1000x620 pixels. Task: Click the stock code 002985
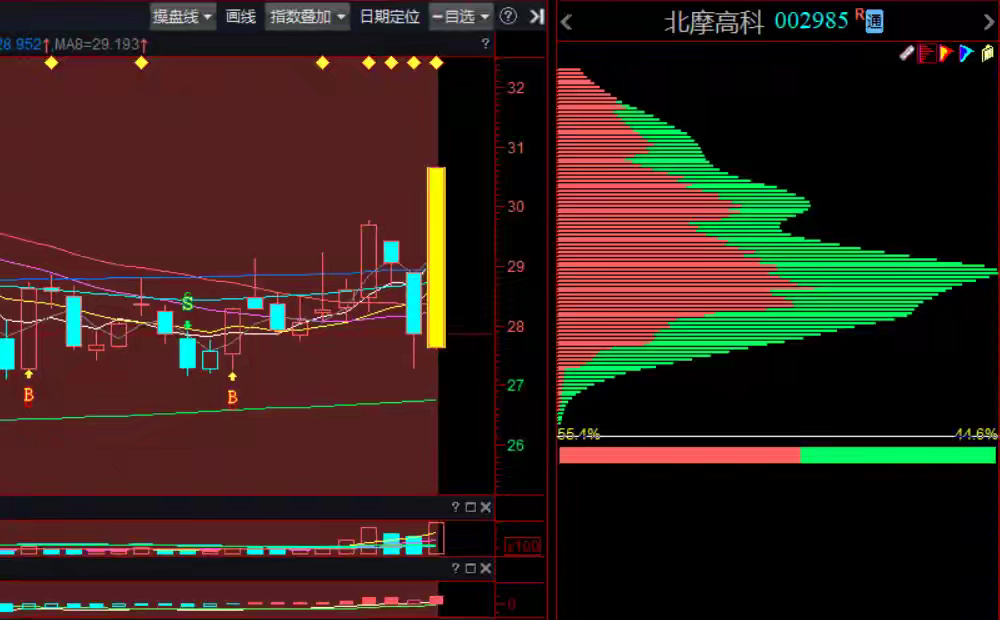(x=811, y=20)
